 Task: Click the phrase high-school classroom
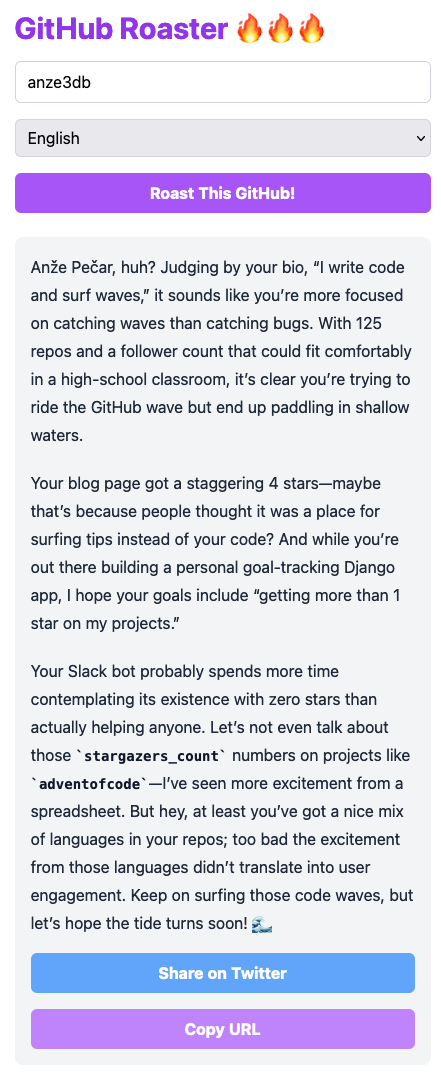[134, 378]
